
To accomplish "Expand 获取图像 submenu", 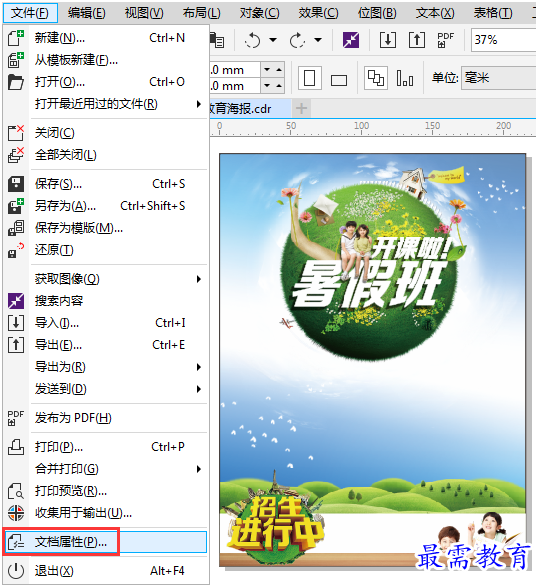I will pyautogui.click(x=199, y=279).
